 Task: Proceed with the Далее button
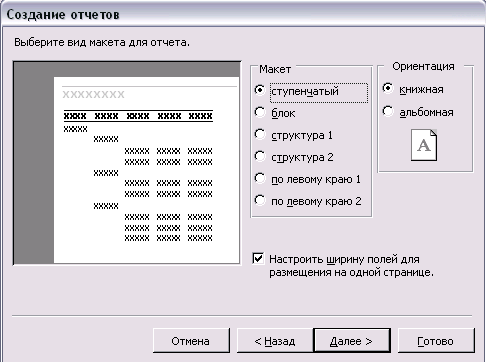(x=352, y=341)
